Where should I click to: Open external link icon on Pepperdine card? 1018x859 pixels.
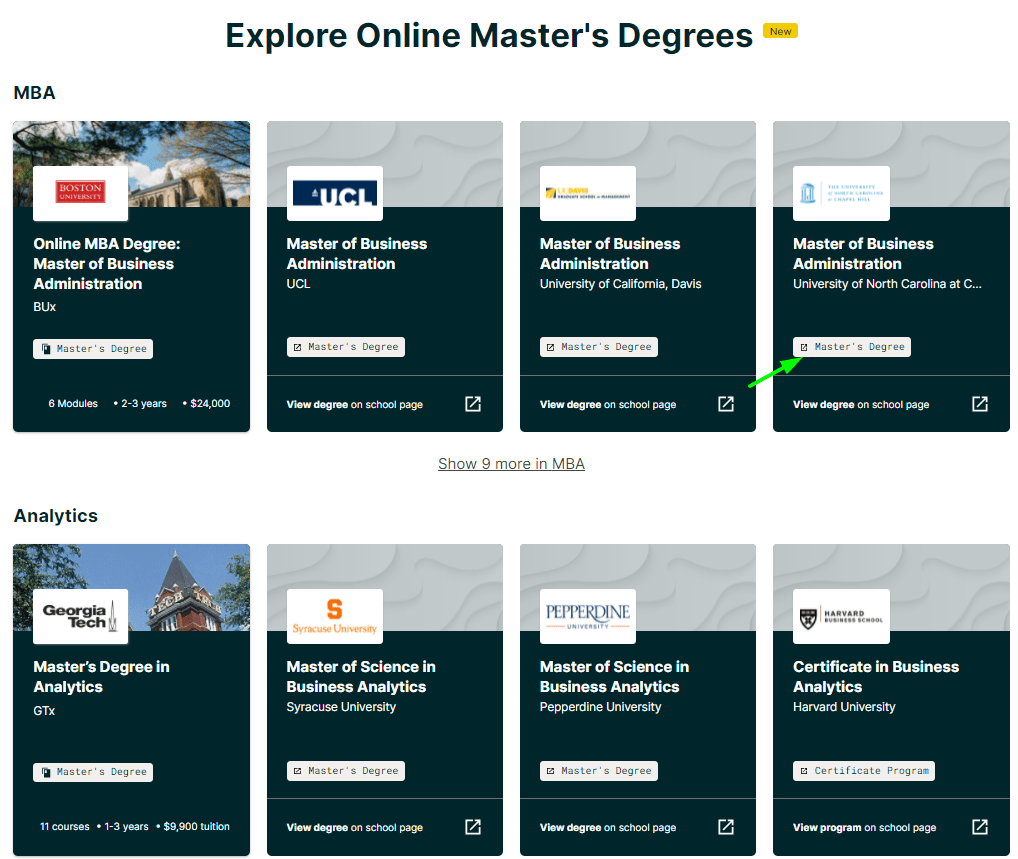click(726, 827)
